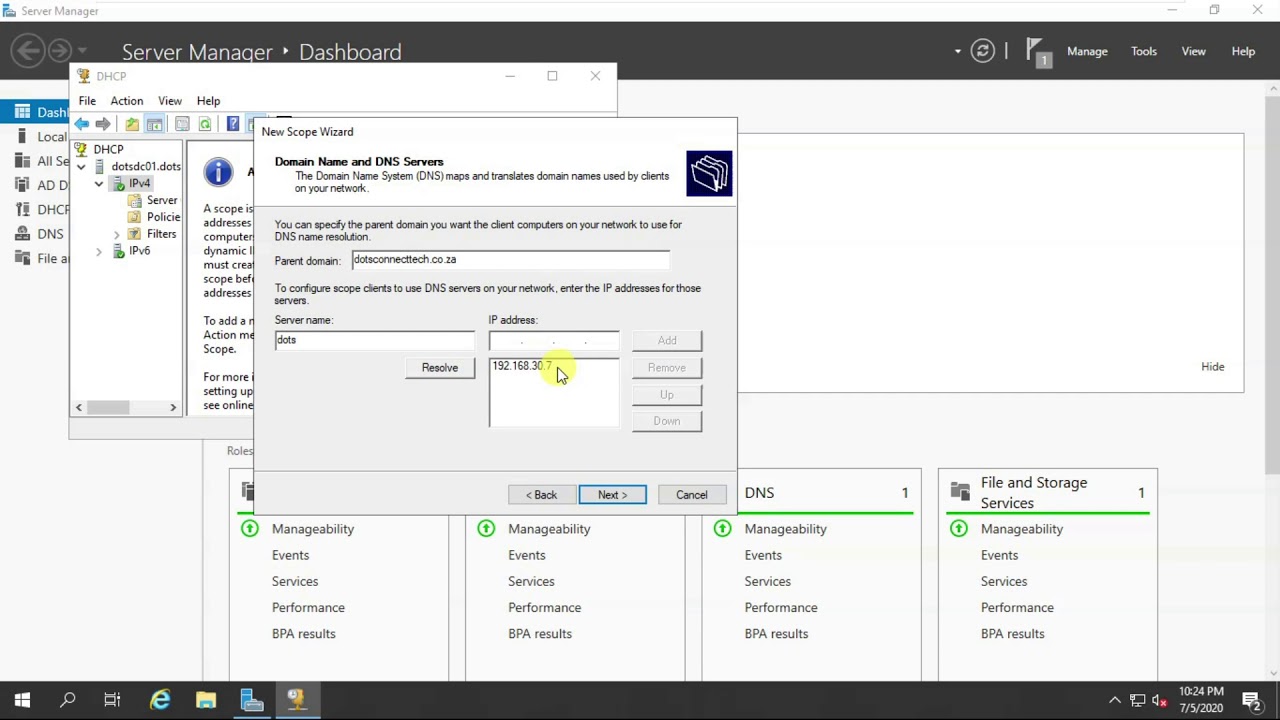Open the DHCP Action menu
Image resolution: width=1280 pixels, height=720 pixels.
[127, 101]
